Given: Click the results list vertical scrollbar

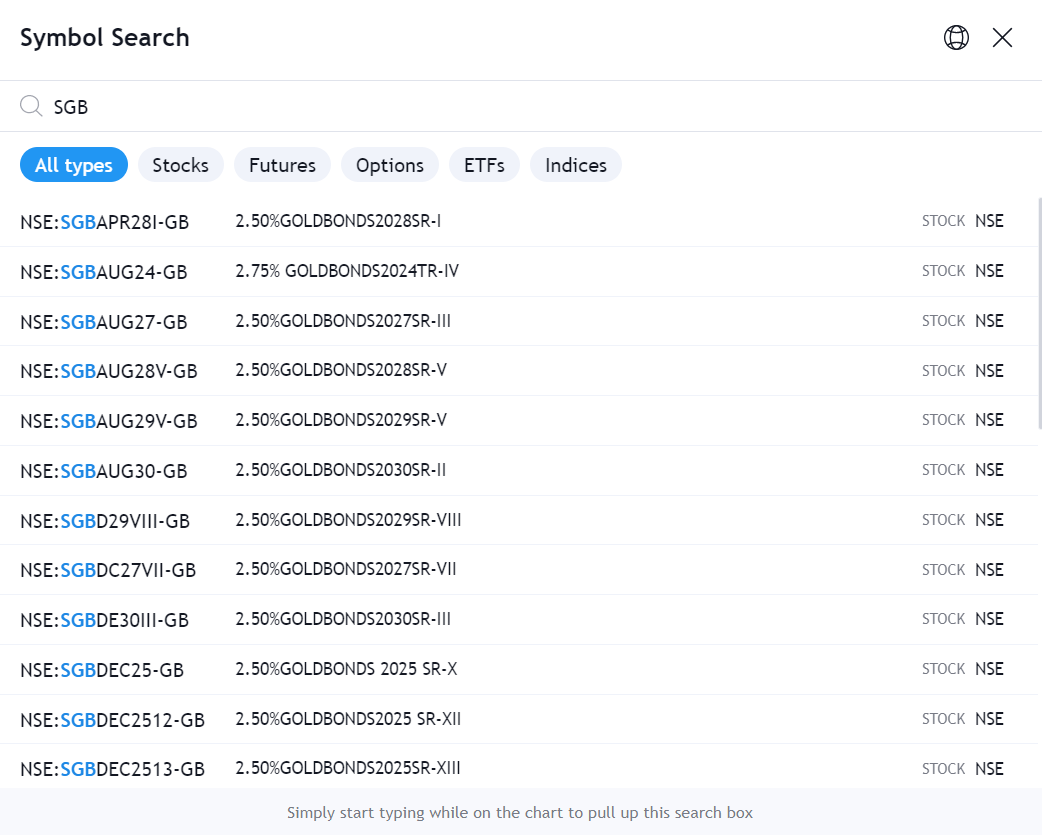Looking at the screenshot, I should pyautogui.click(x=1039, y=314).
